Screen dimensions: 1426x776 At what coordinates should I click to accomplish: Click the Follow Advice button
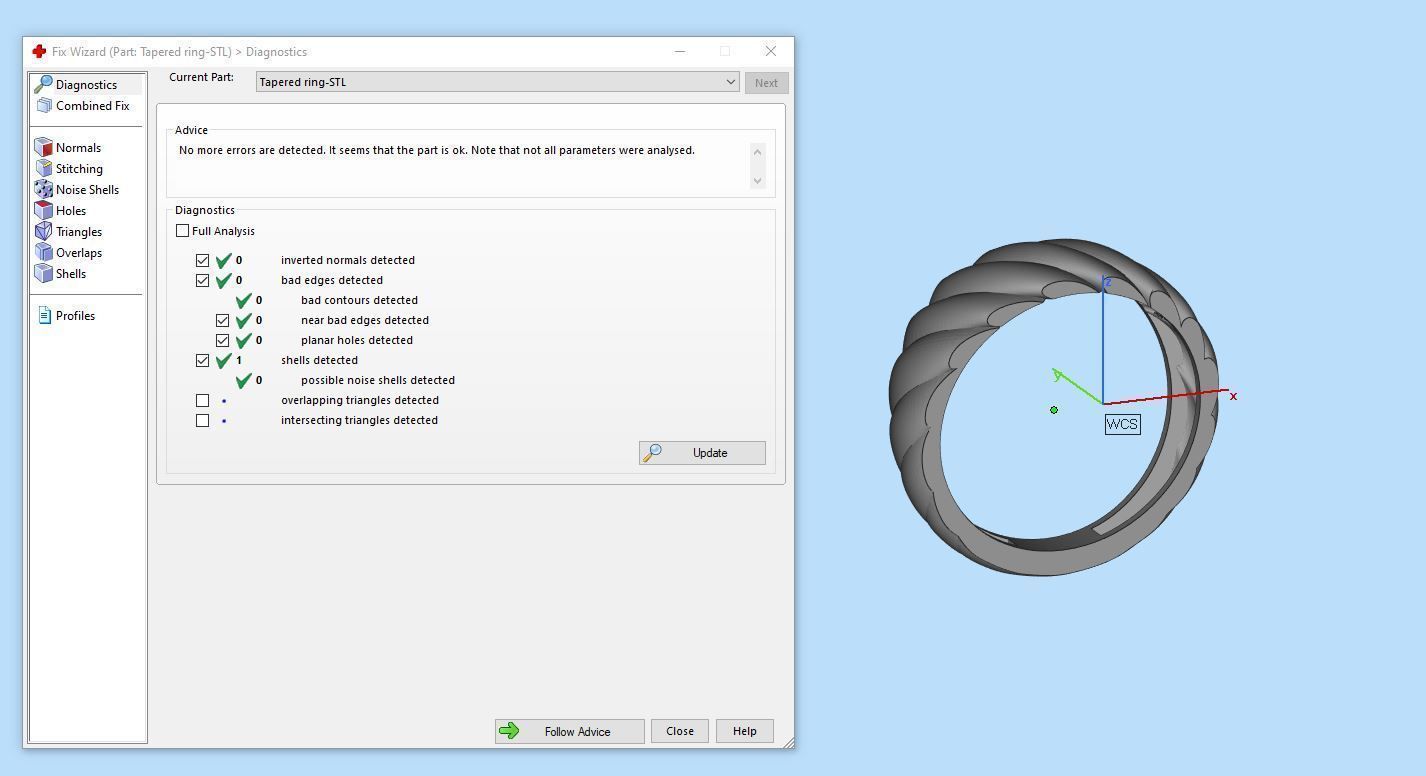point(569,731)
